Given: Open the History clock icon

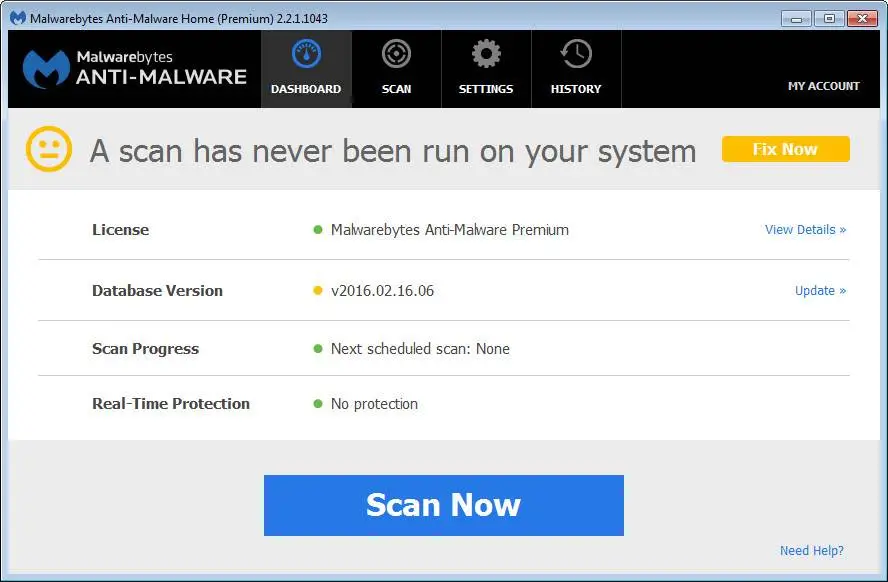Looking at the screenshot, I should [x=576, y=54].
